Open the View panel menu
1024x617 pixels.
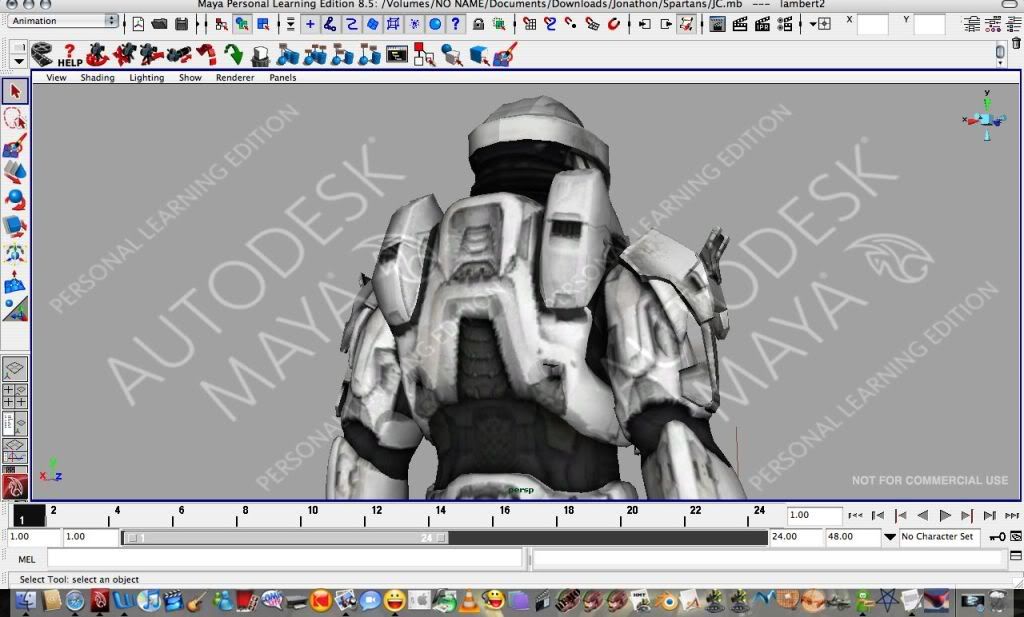(x=56, y=78)
